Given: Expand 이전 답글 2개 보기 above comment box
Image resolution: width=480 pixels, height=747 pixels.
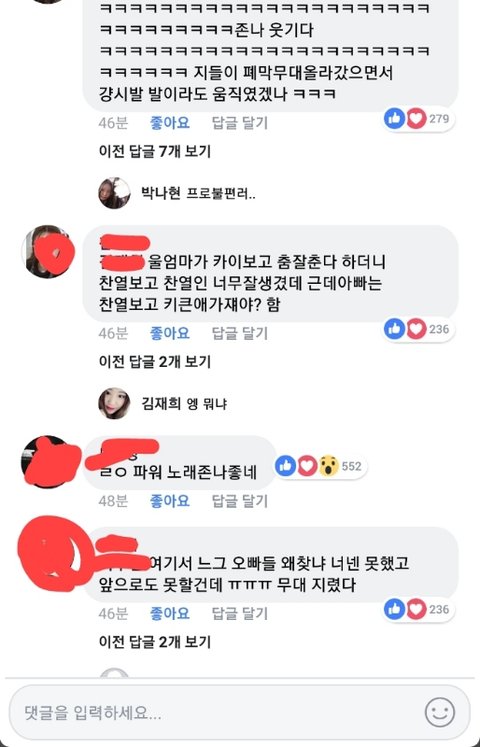Looking at the screenshot, I should click(155, 642).
